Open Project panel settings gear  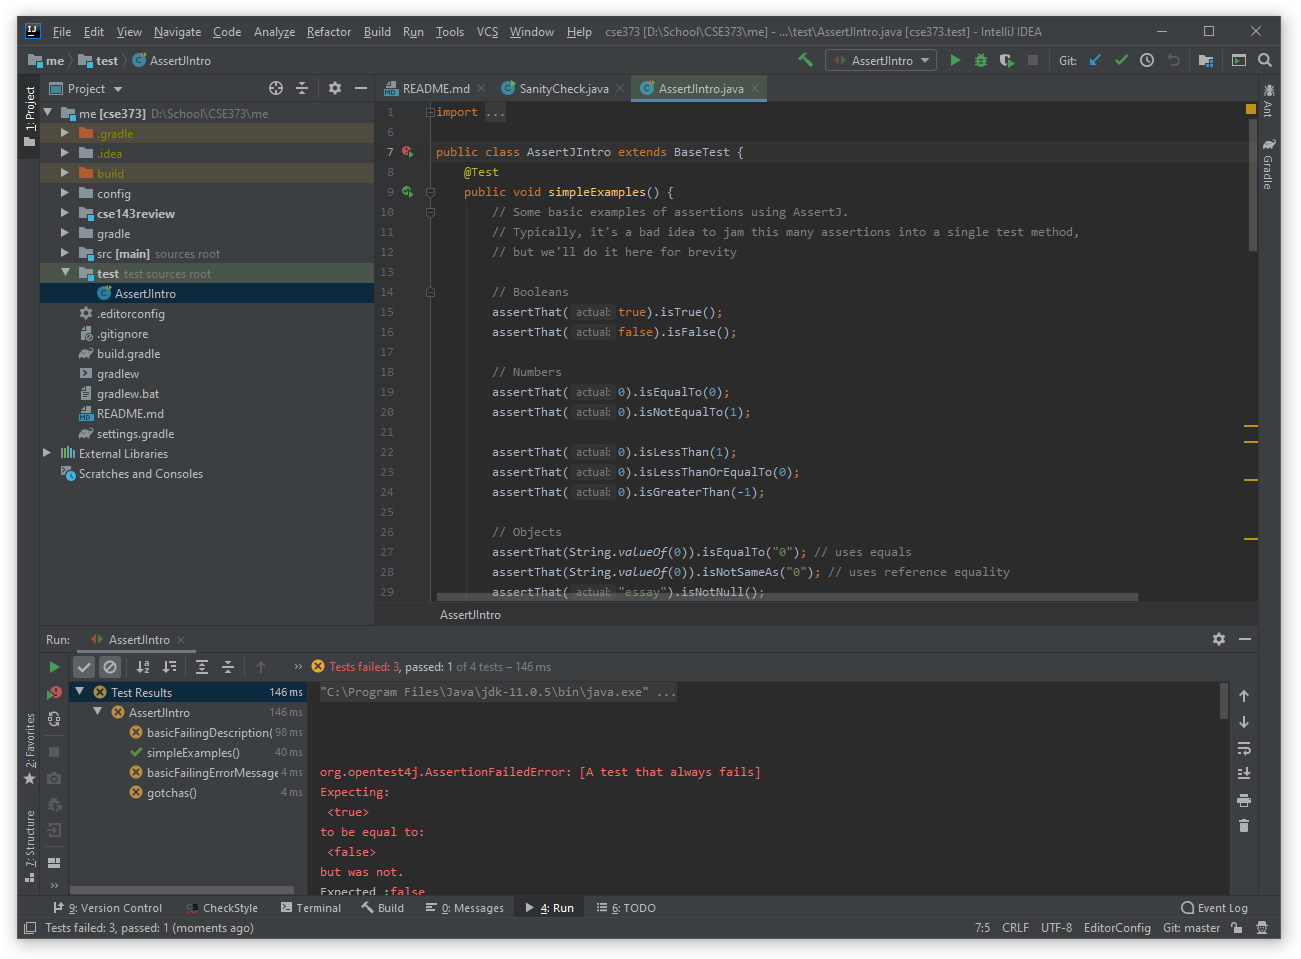pos(335,88)
